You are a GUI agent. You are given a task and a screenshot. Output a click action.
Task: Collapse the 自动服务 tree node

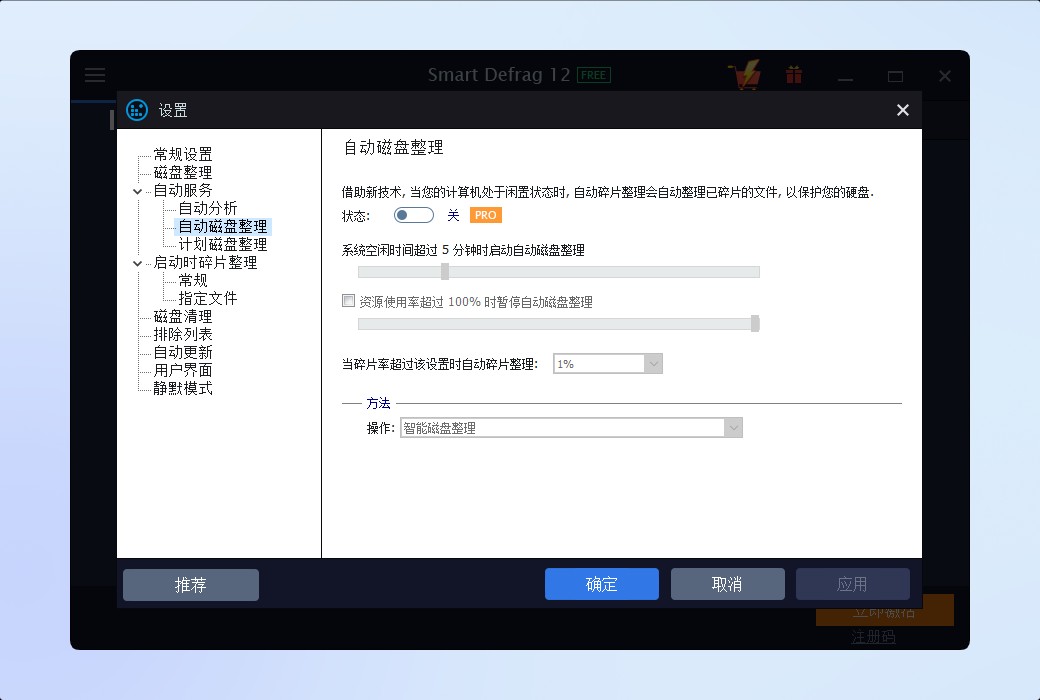pyautogui.click(x=137, y=191)
